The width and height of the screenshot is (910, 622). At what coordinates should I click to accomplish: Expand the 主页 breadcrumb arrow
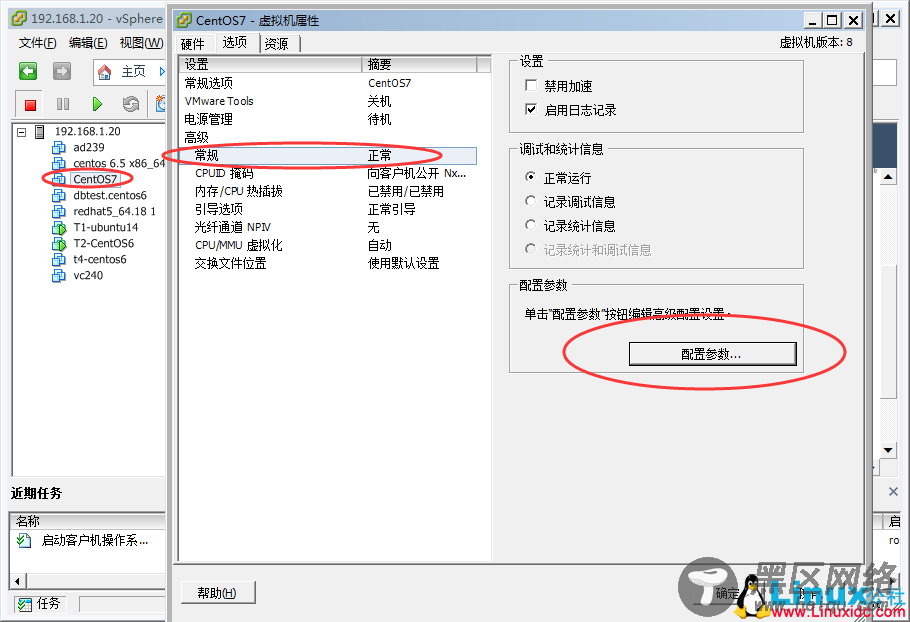[161, 72]
